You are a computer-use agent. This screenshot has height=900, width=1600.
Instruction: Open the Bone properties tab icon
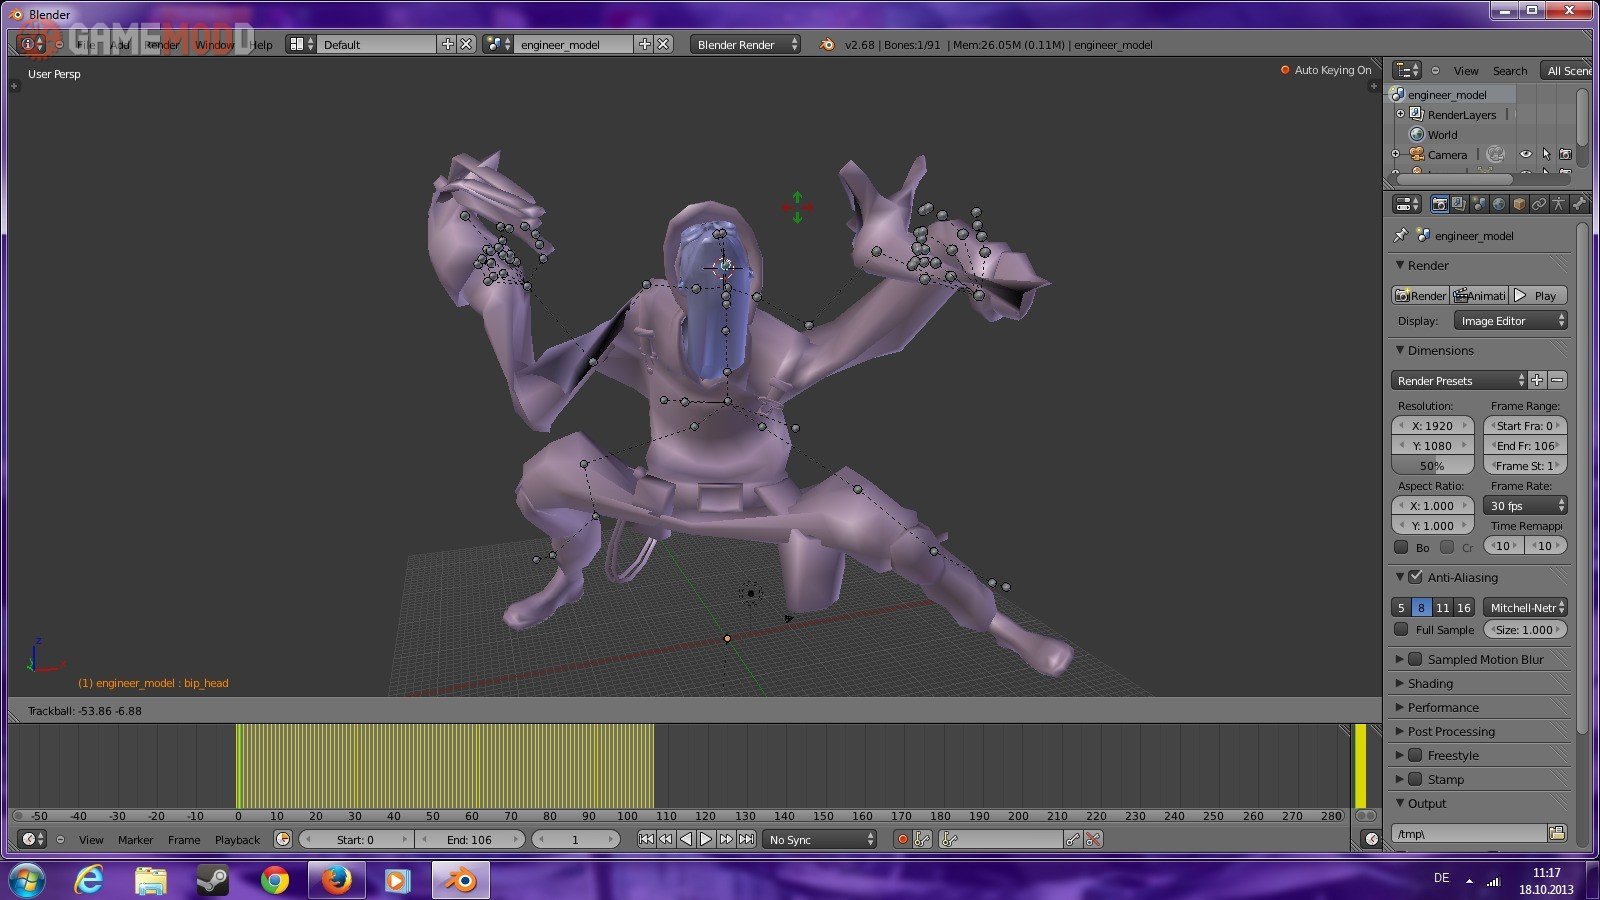(1579, 204)
